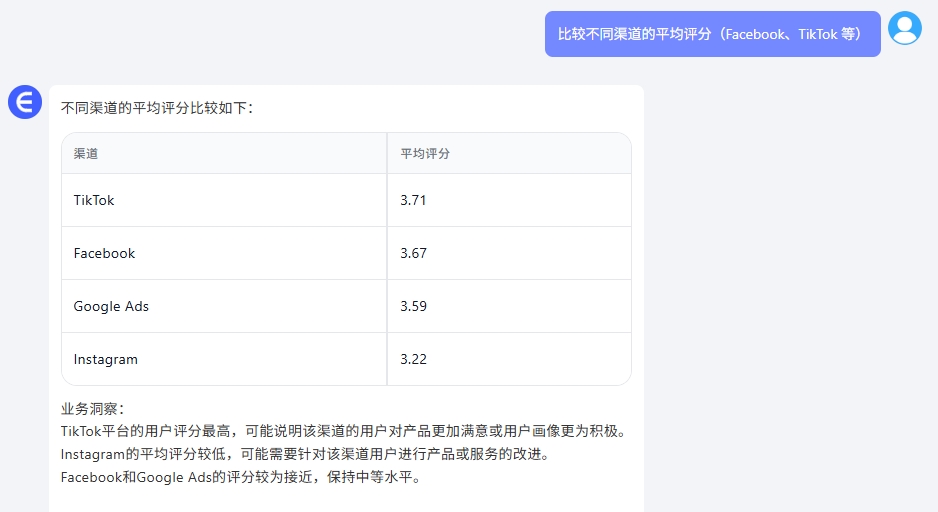Click the 3.67 rating value
Image resolution: width=938 pixels, height=512 pixels.
[x=413, y=253]
